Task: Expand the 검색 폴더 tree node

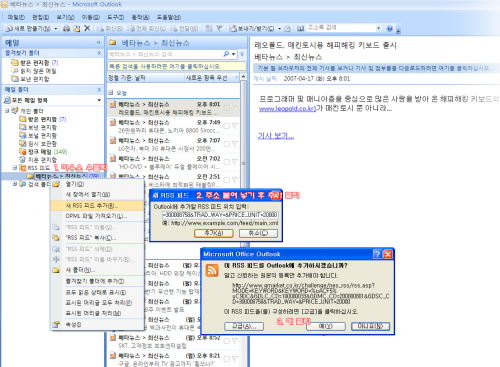Action: point(15,184)
